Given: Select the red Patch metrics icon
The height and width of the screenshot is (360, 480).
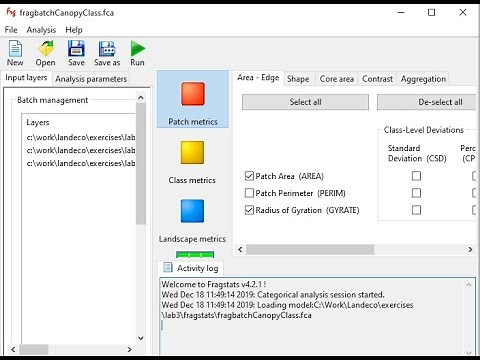Looking at the screenshot, I should click(193, 94).
